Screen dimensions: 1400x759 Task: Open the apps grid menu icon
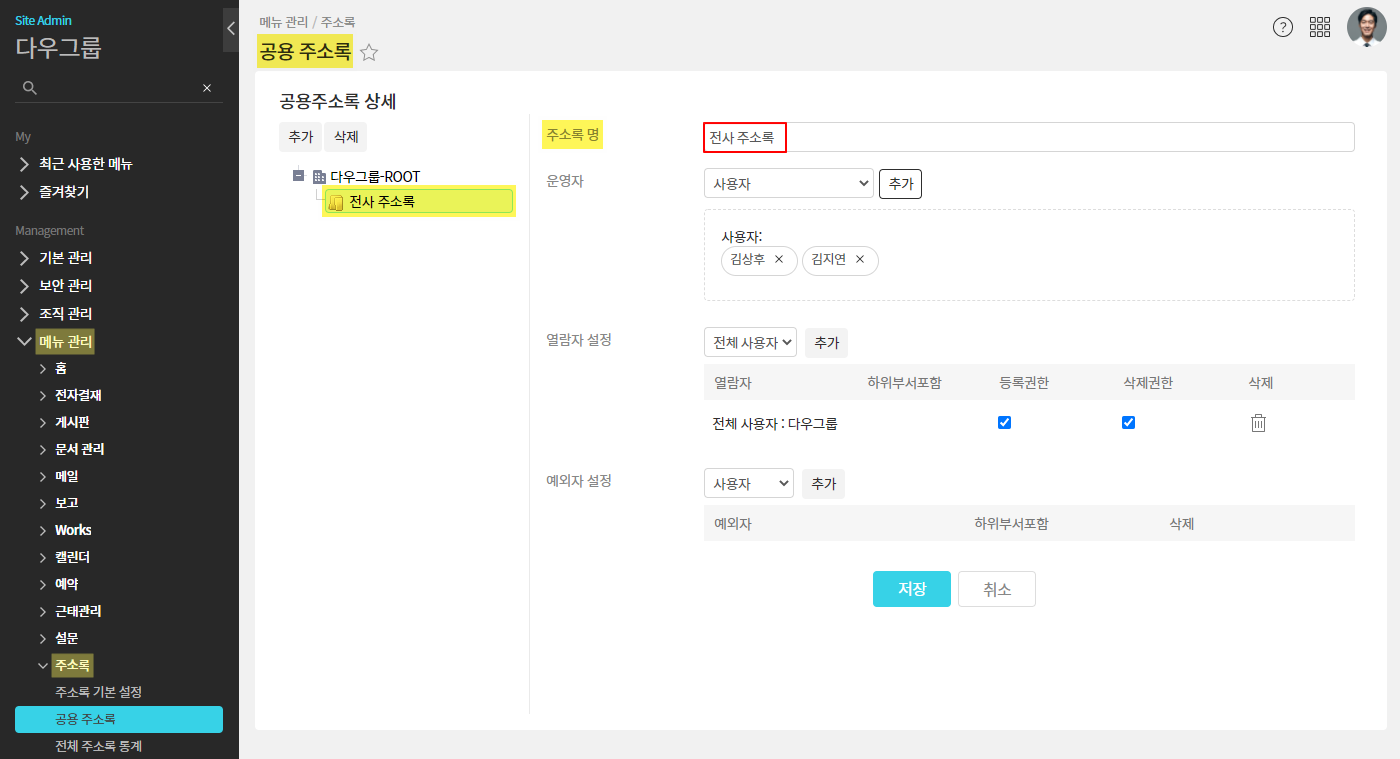1320,27
